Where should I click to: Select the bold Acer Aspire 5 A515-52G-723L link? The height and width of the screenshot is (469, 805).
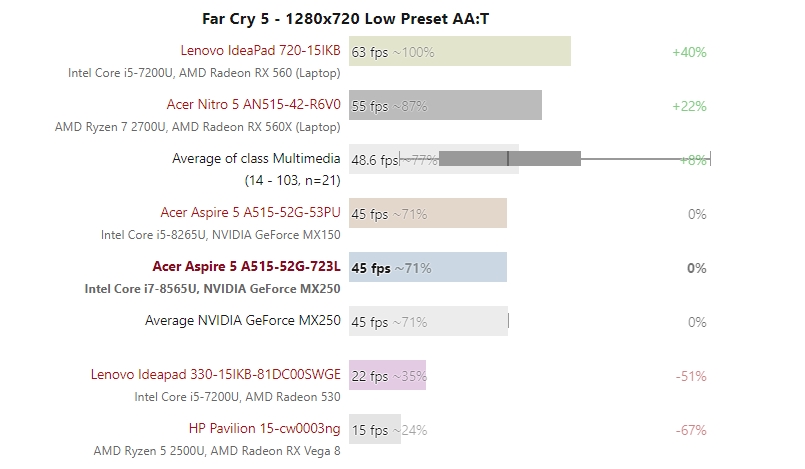(246, 267)
